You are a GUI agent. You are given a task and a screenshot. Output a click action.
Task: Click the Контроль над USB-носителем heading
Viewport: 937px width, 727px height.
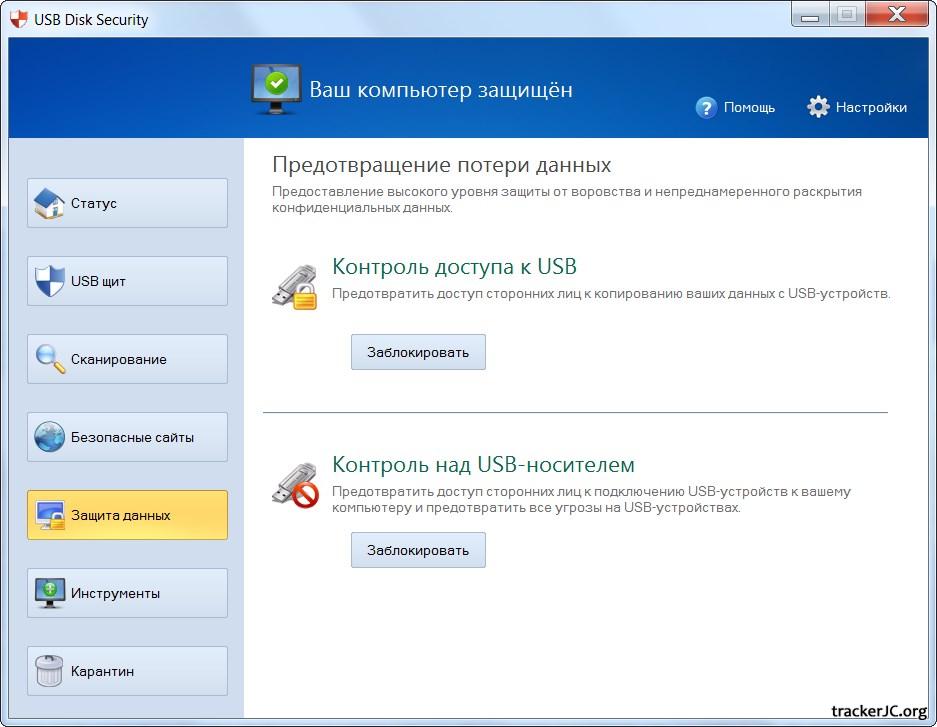[483, 465]
